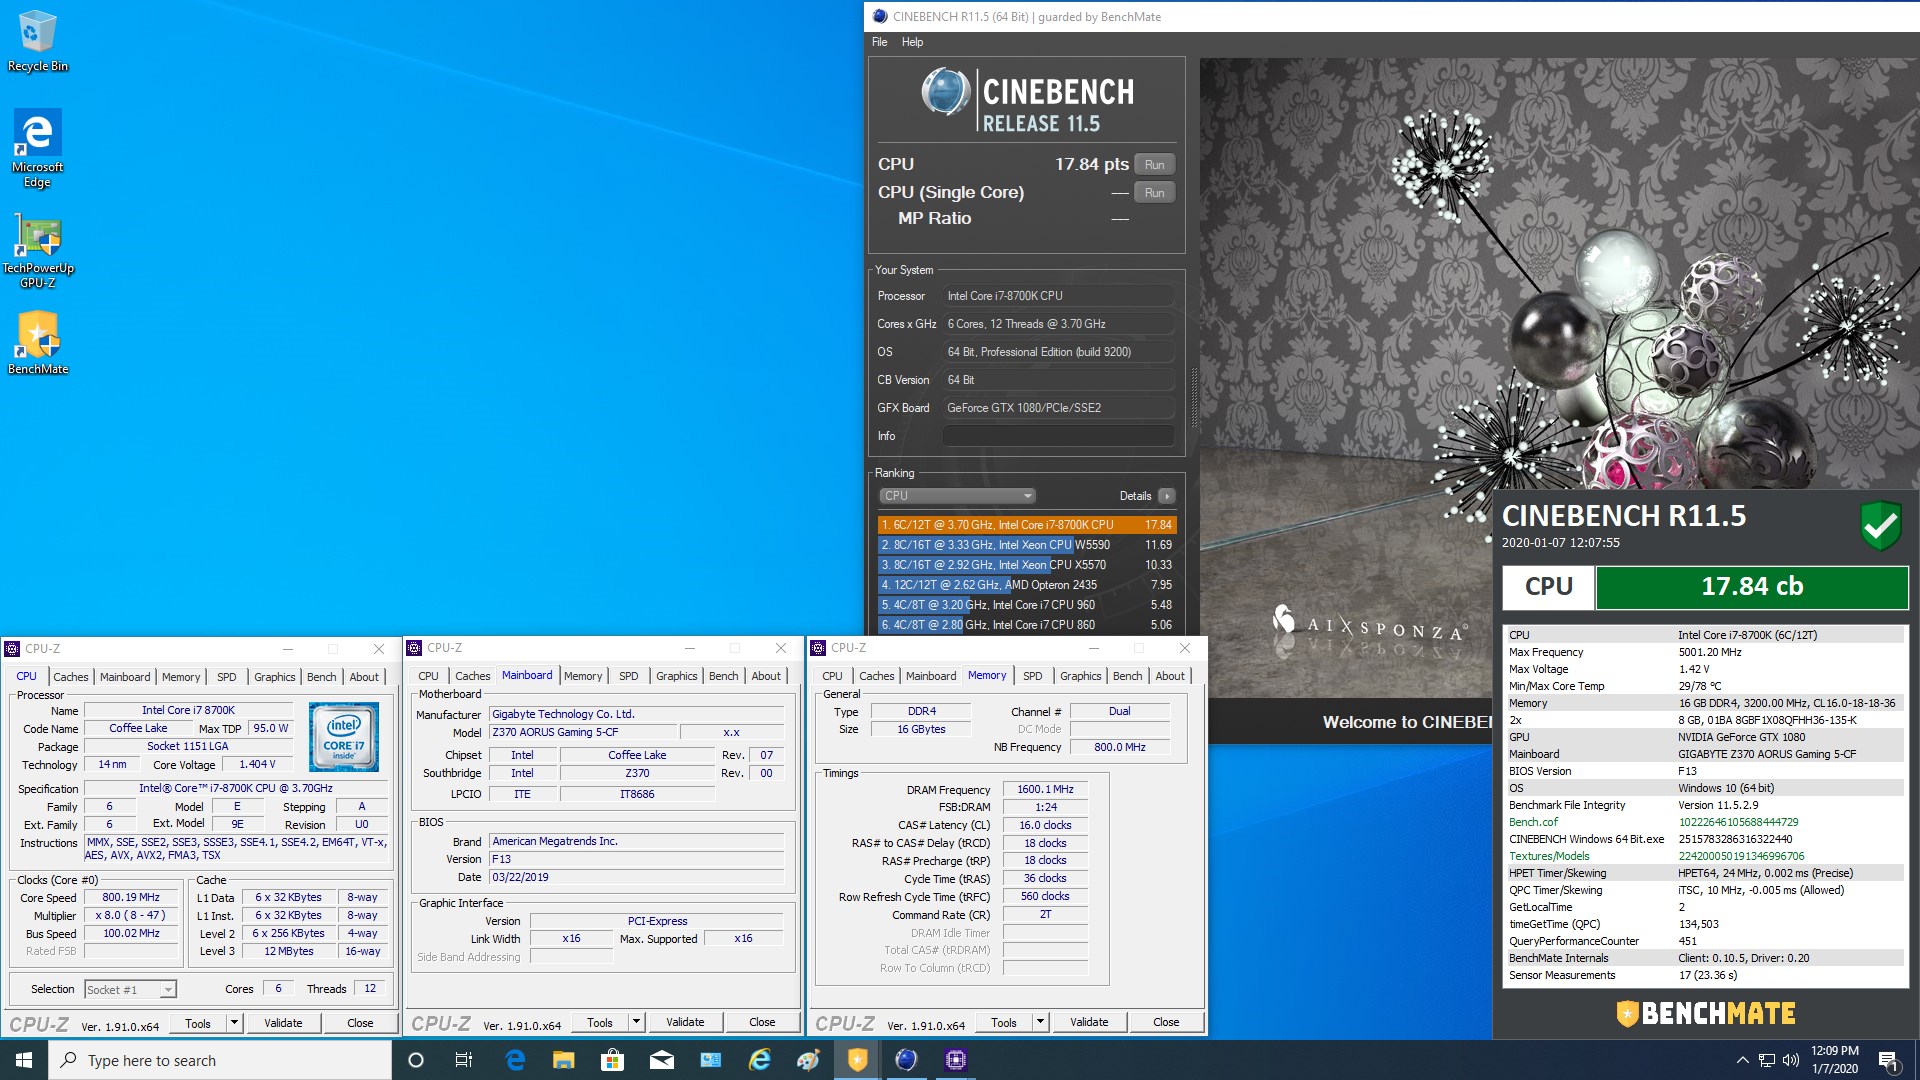Select ranking row AMD Opteron 2435
This screenshot has width=1920, height=1080.
1026,585
